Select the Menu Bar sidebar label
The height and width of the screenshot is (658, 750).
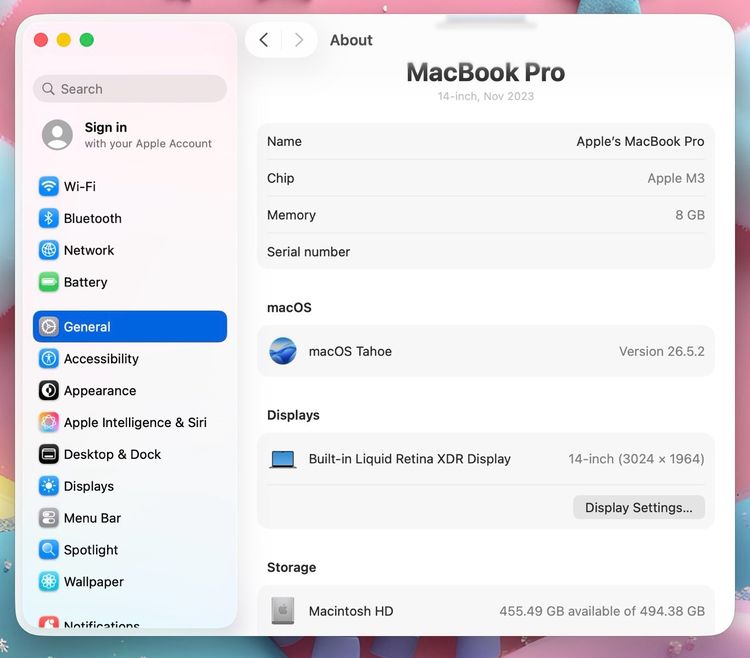pyautogui.click(x=92, y=518)
